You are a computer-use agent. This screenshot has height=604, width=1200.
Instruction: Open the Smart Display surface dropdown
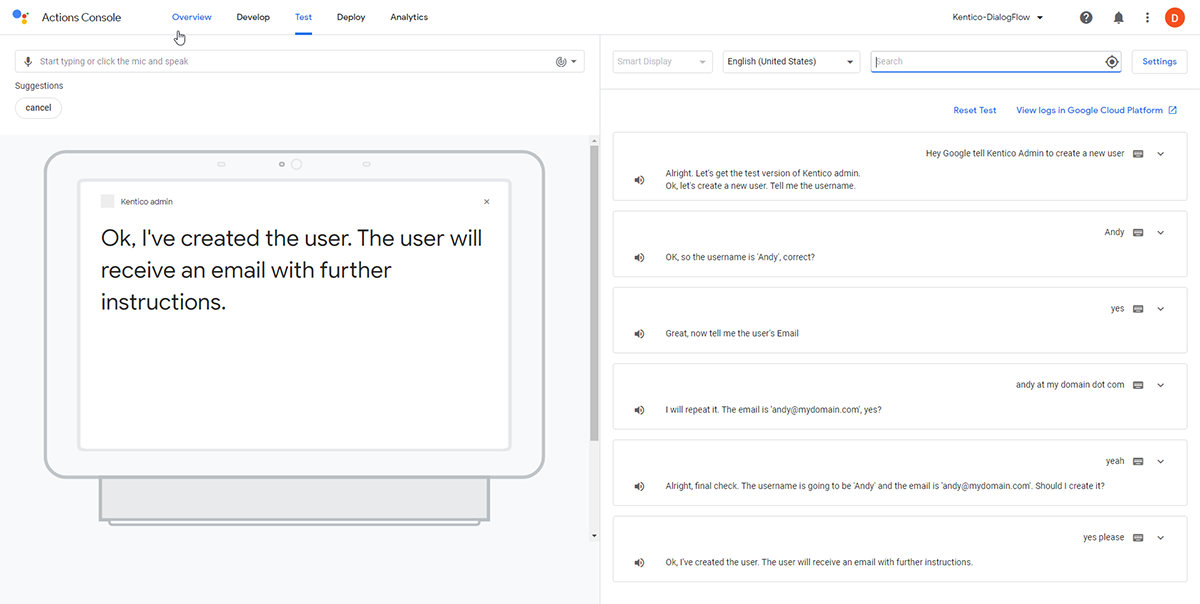click(663, 62)
